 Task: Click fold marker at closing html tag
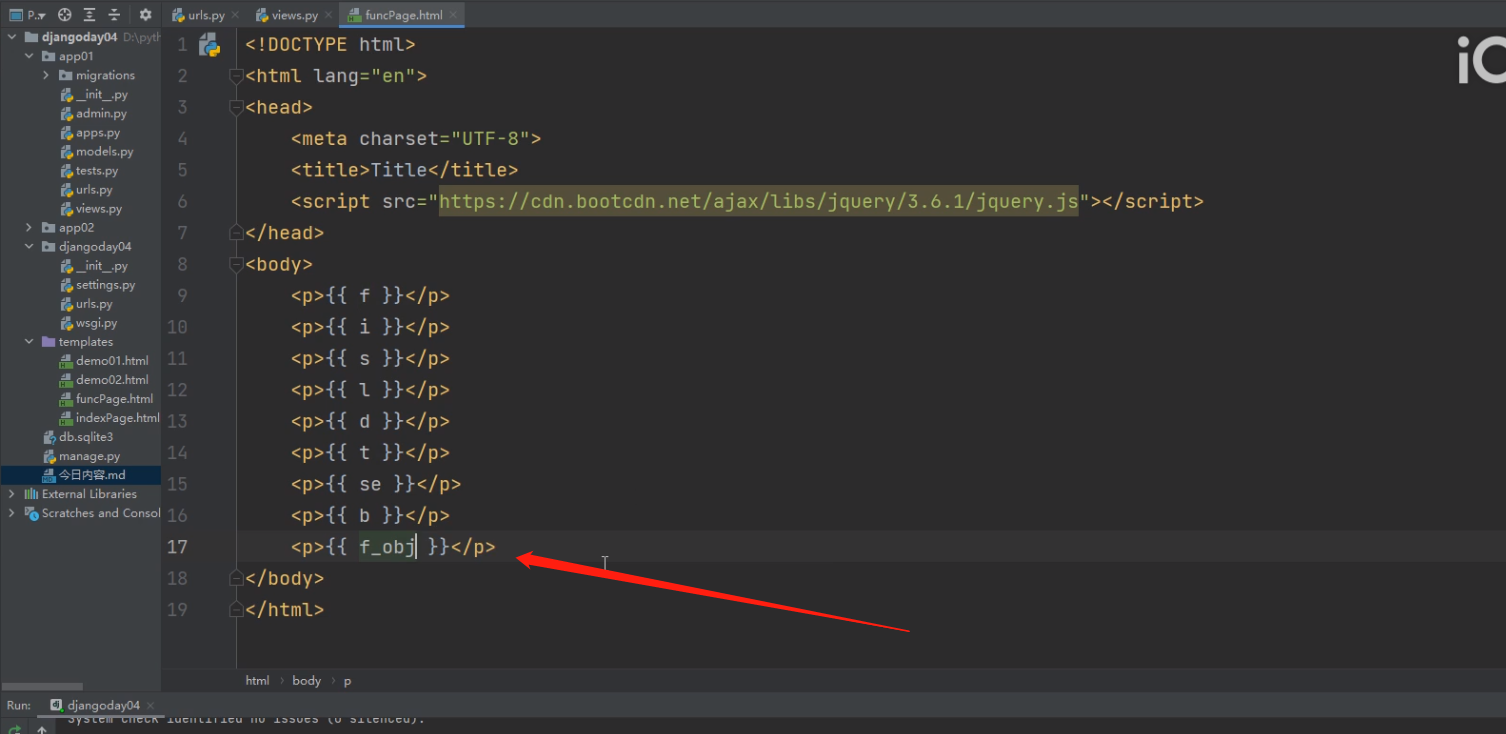236,609
